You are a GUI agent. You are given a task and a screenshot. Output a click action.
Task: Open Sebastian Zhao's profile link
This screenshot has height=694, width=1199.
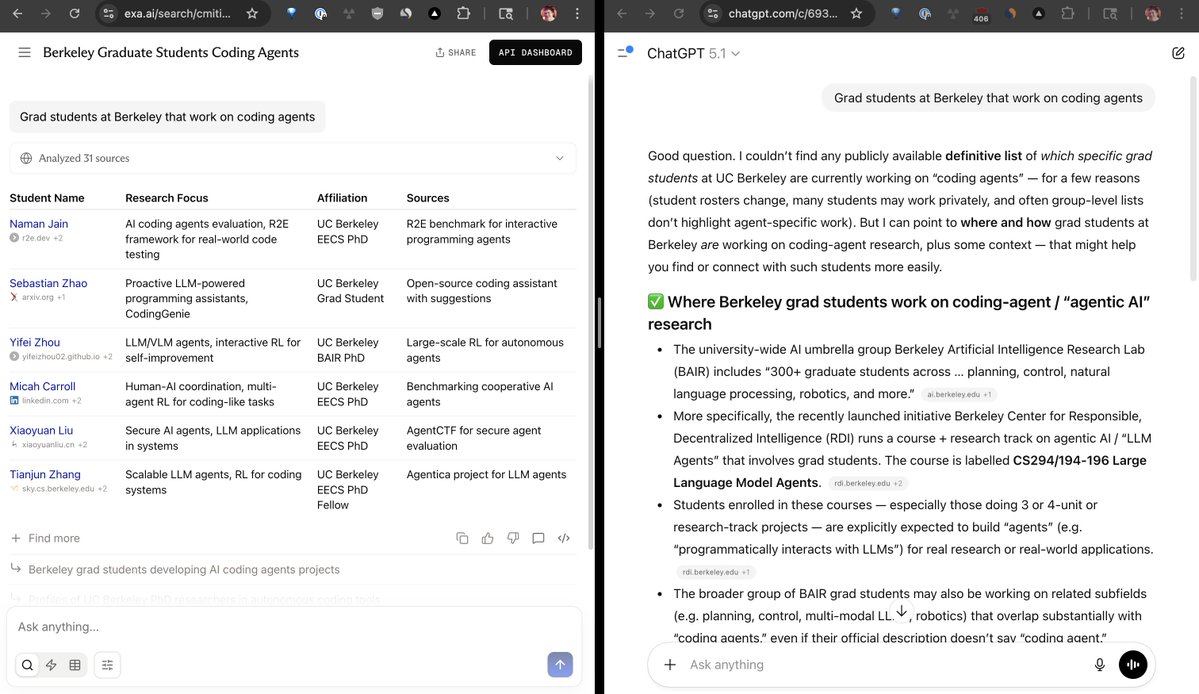pyautogui.click(x=48, y=283)
